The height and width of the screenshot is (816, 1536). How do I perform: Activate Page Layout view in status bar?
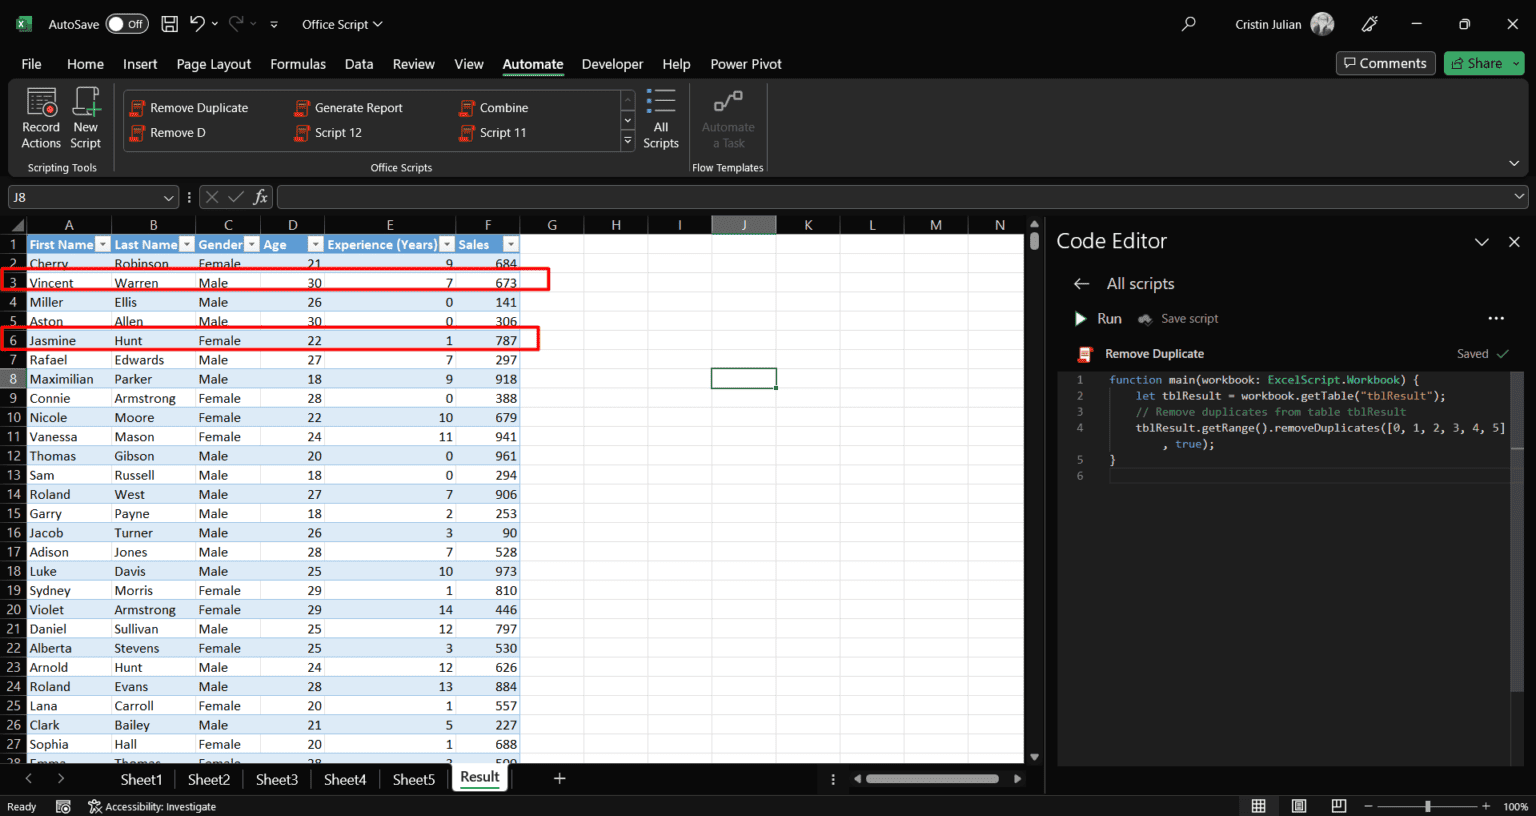tap(1298, 806)
